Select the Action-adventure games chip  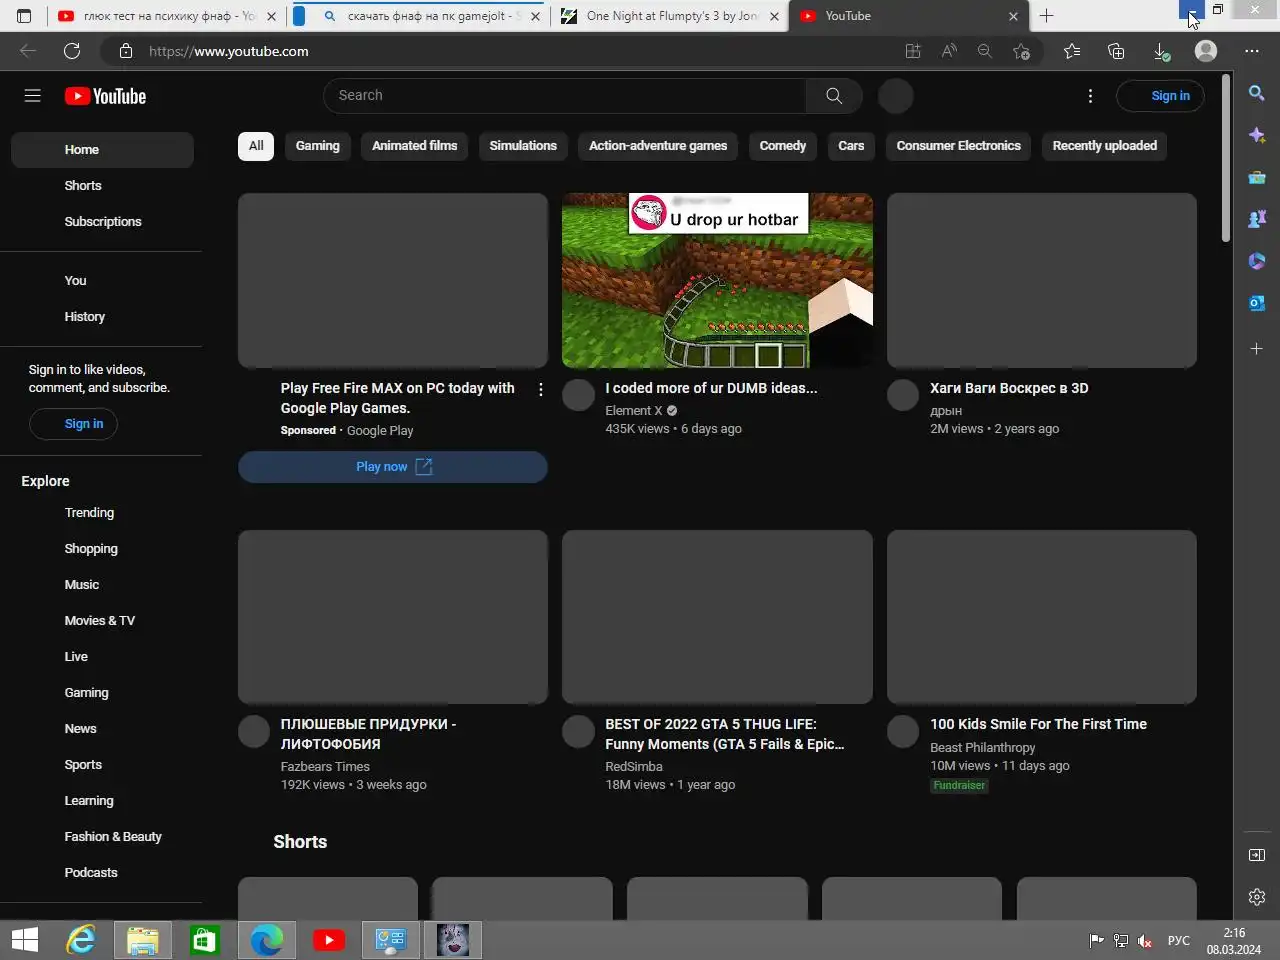tap(658, 146)
